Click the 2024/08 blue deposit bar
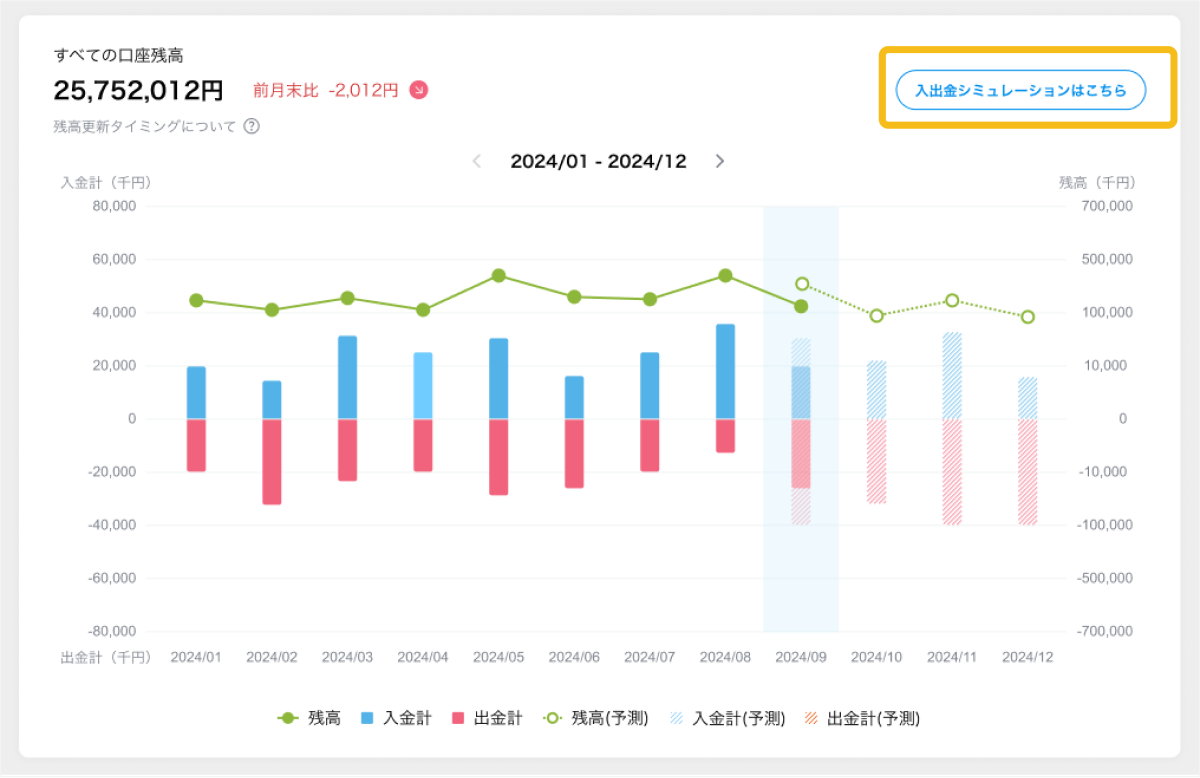1200x778 pixels. [725, 371]
